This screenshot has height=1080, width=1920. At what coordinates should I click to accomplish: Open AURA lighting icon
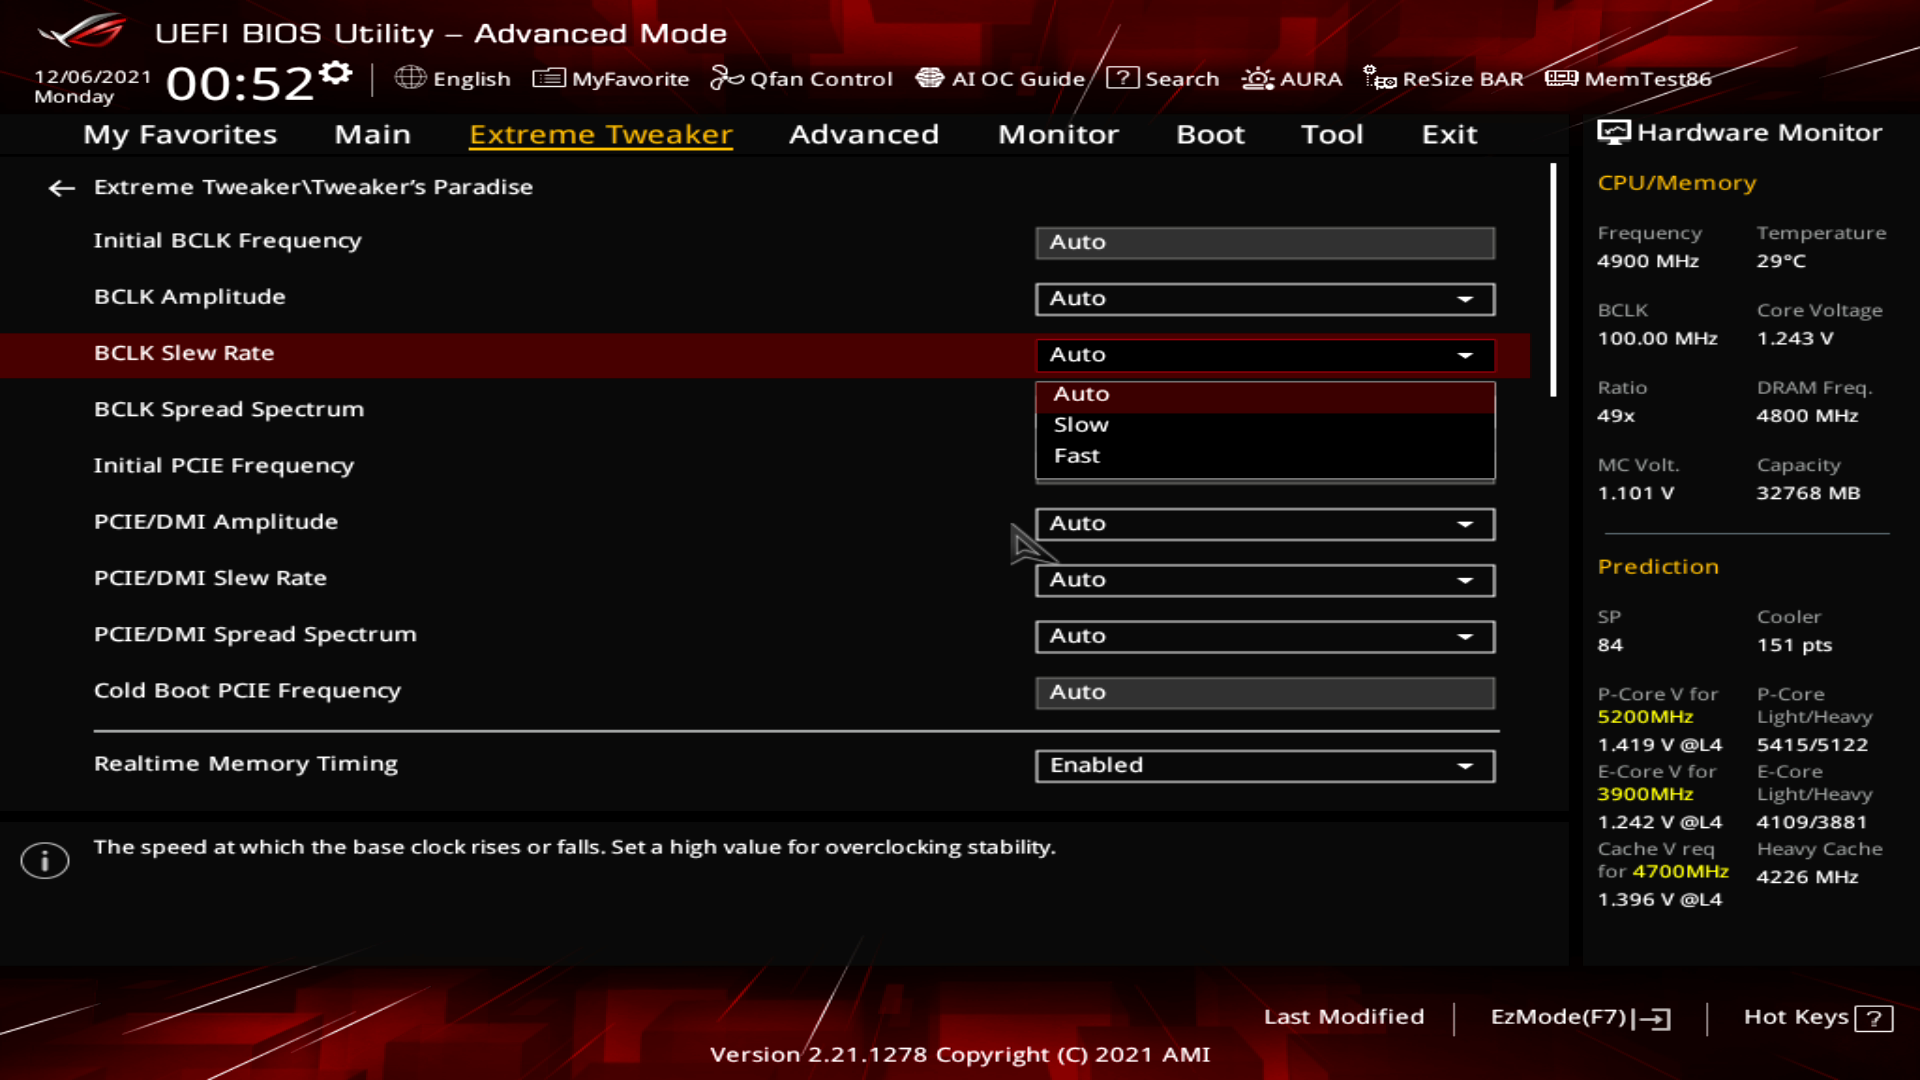[1257, 78]
